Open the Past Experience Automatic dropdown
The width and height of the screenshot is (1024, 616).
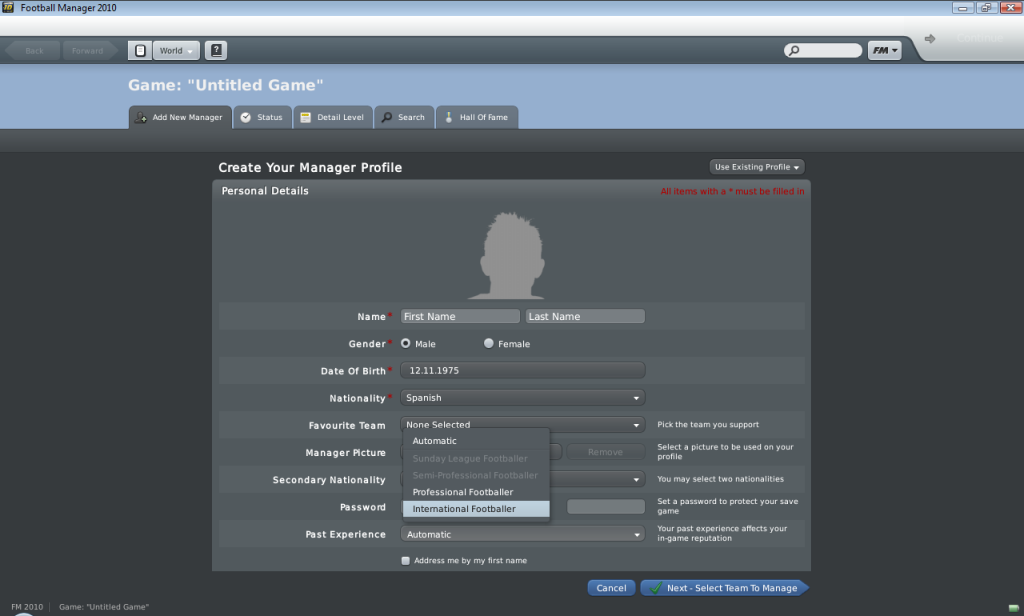pyautogui.click(x=522, y=534)
